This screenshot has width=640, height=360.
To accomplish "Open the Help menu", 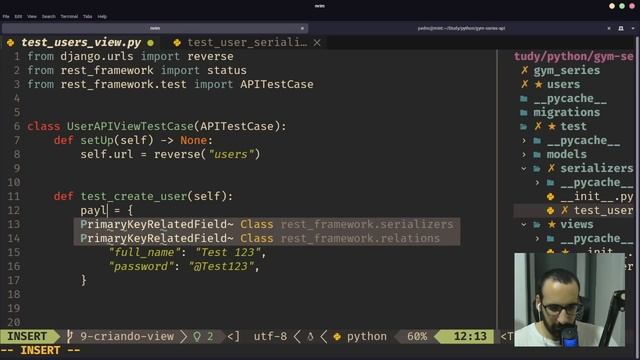I will [102, 17].
